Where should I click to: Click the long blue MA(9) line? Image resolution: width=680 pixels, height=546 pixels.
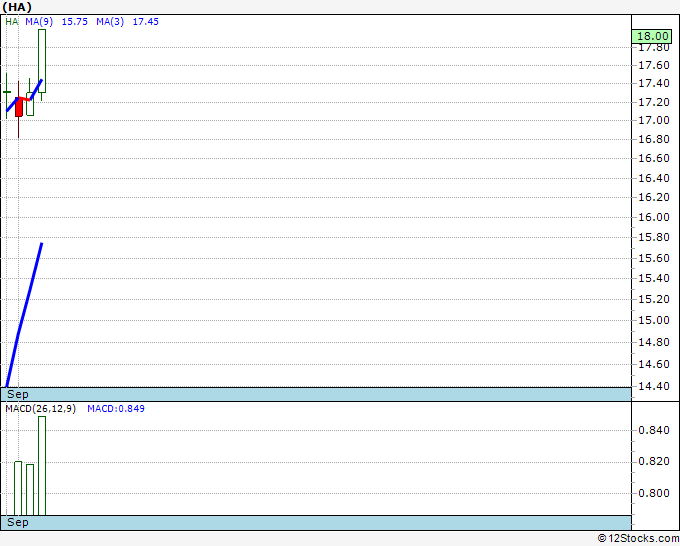[24, 315]
